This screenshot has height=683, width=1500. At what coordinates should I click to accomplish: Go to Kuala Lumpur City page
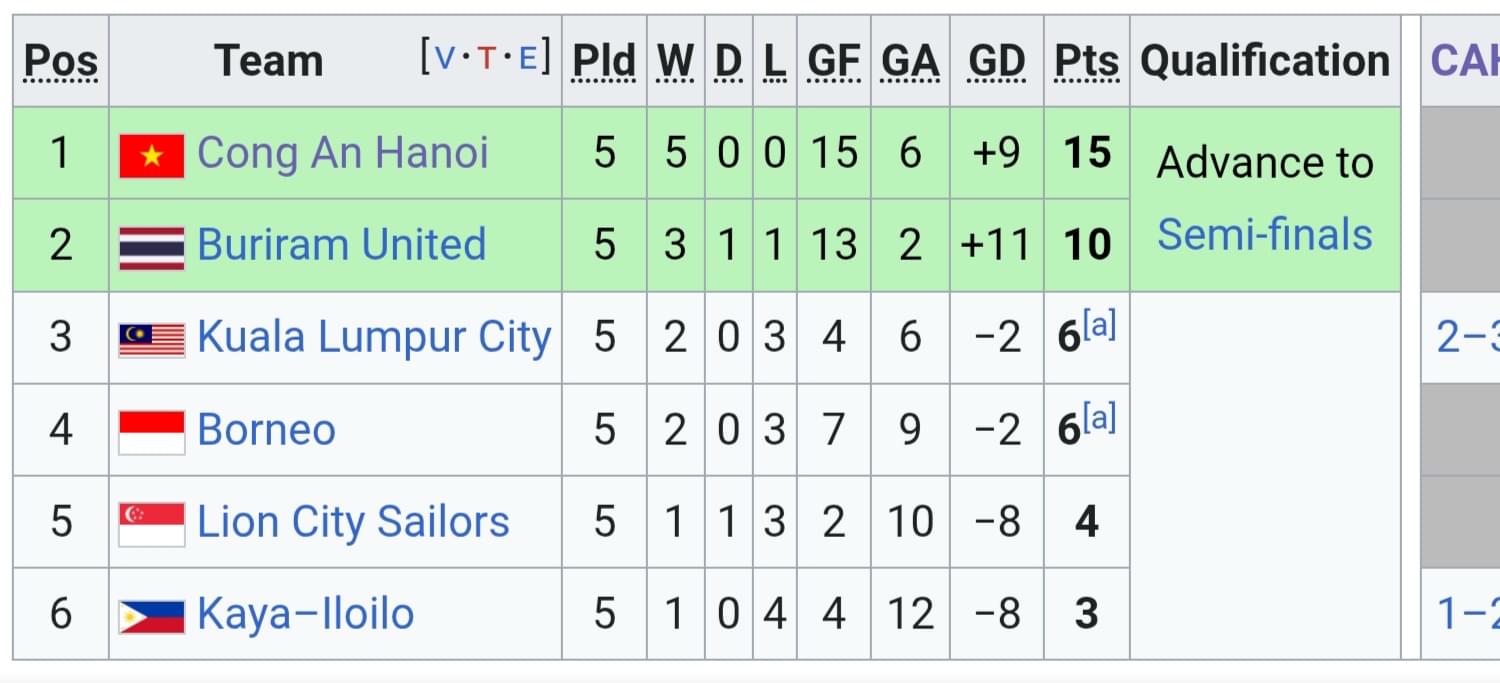pyautogui.click(x=374, y=338)
